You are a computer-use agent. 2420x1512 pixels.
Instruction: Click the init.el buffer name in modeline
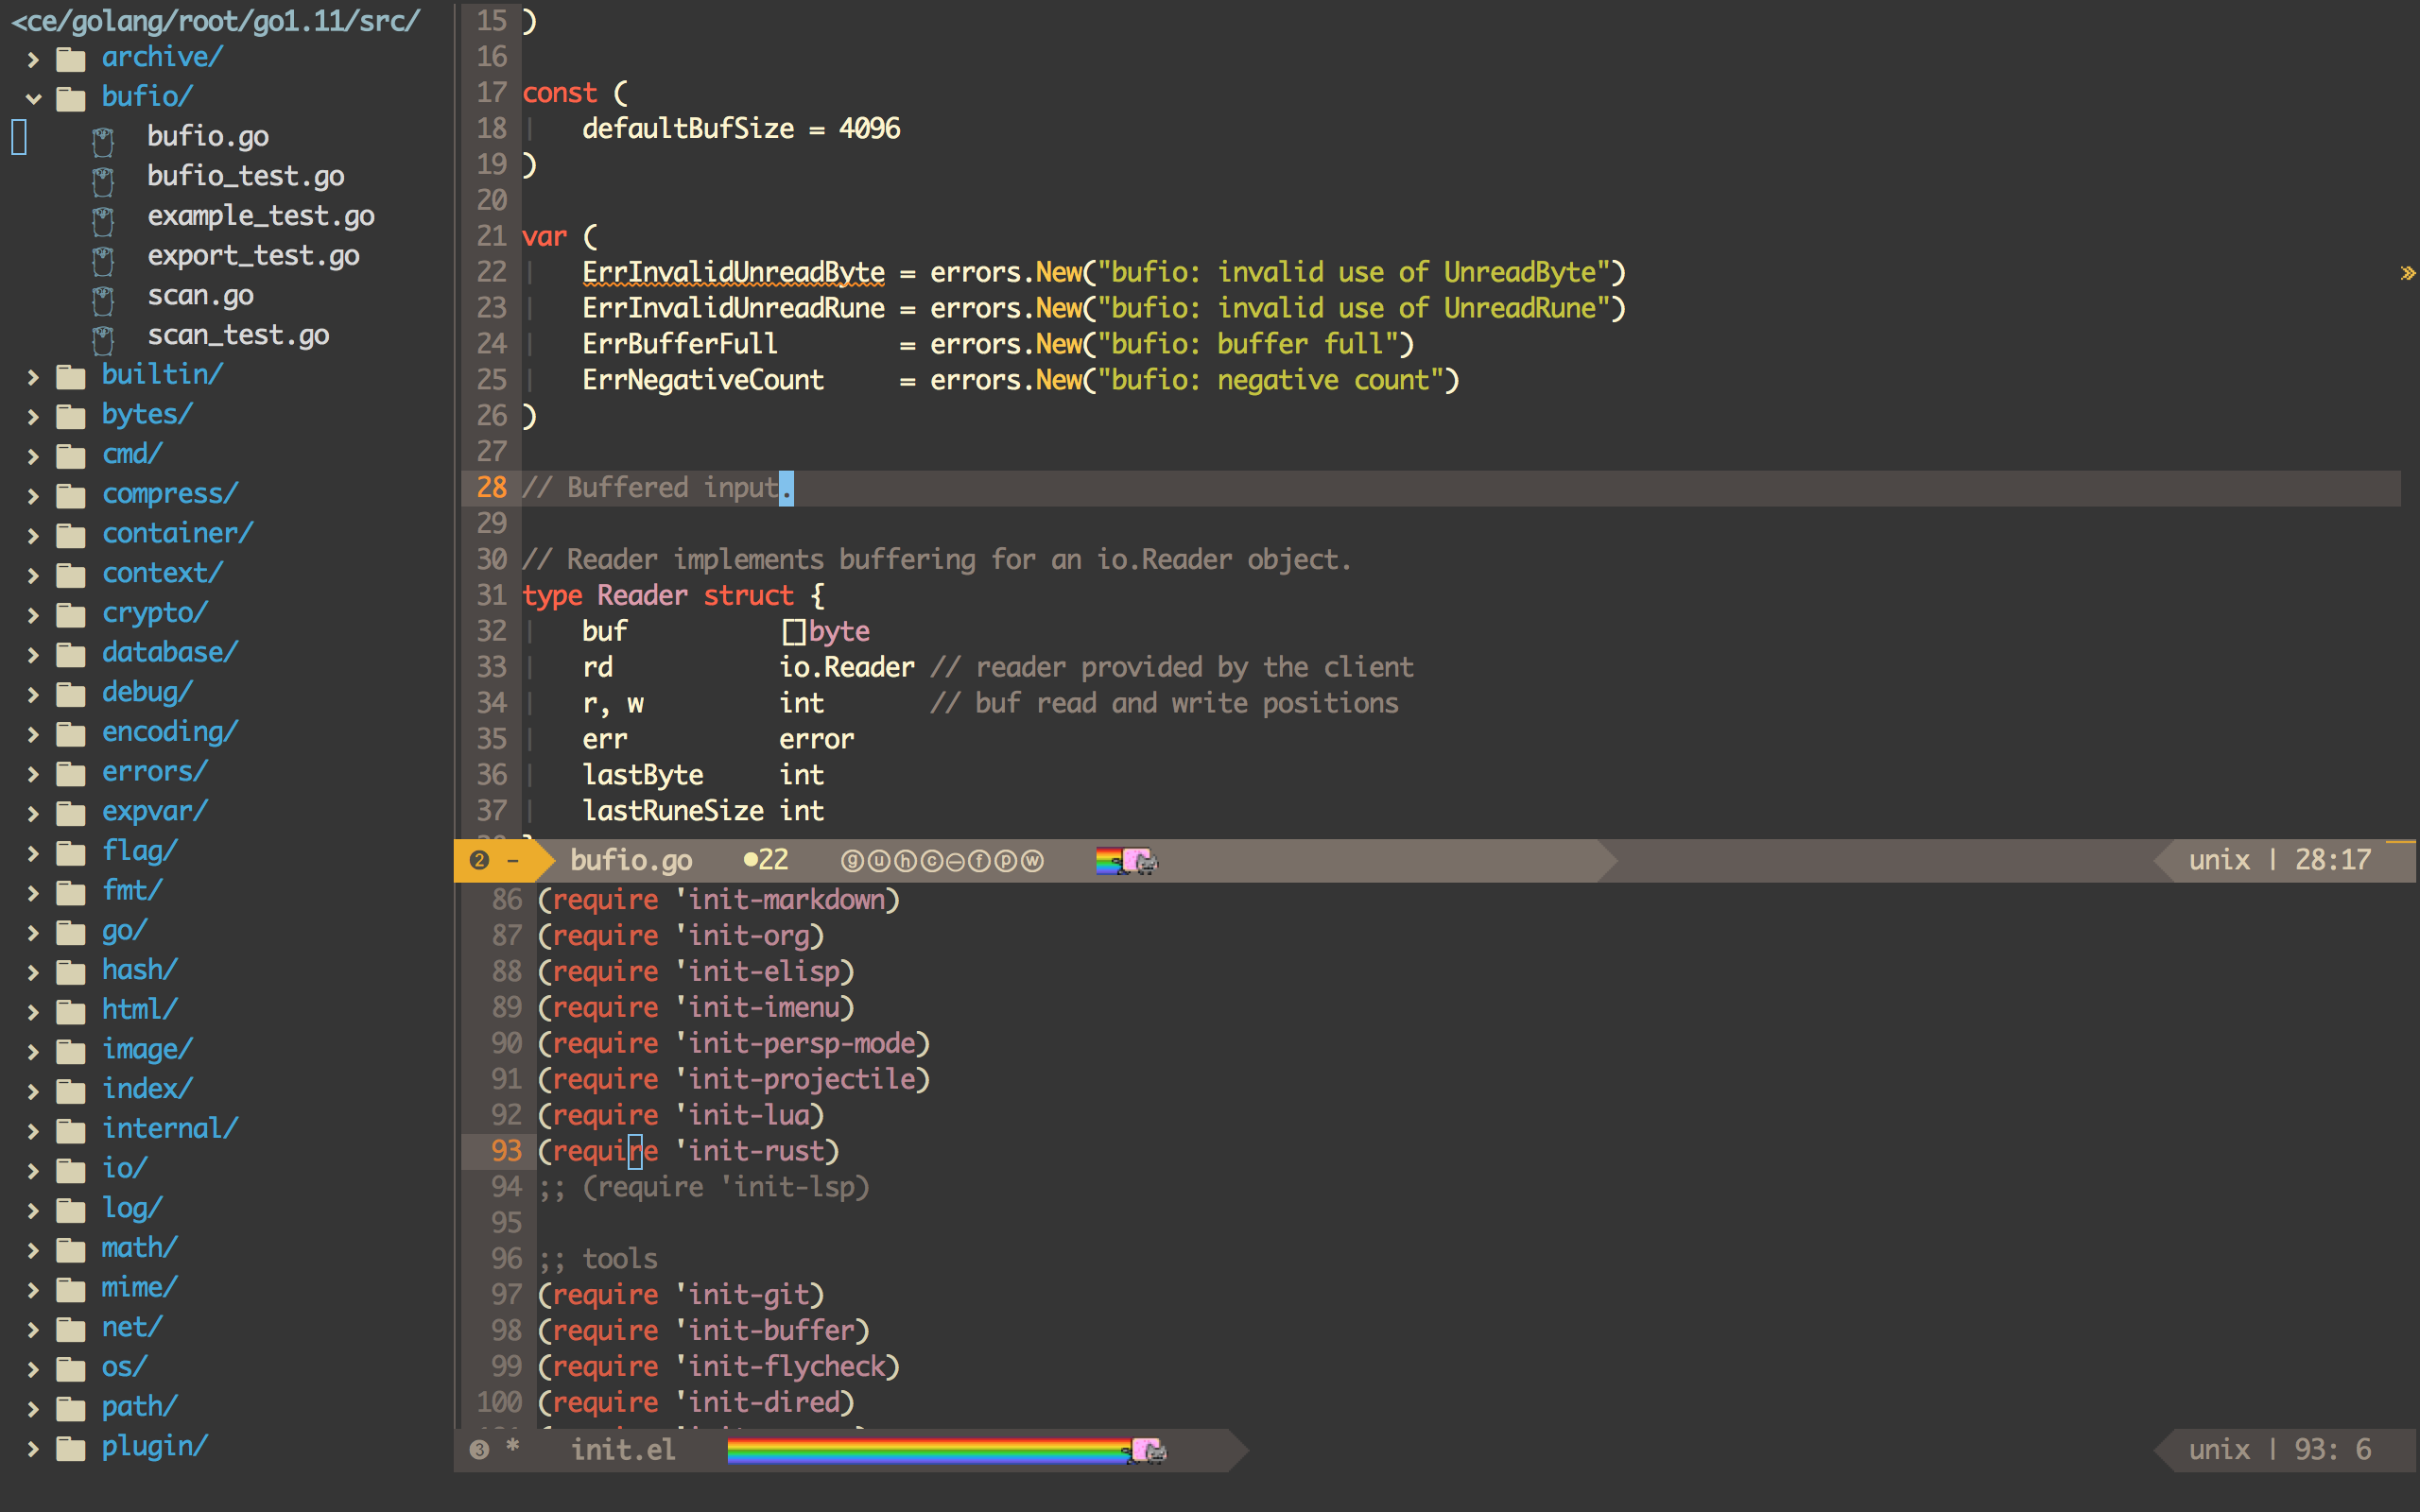tap(623, 1450)
